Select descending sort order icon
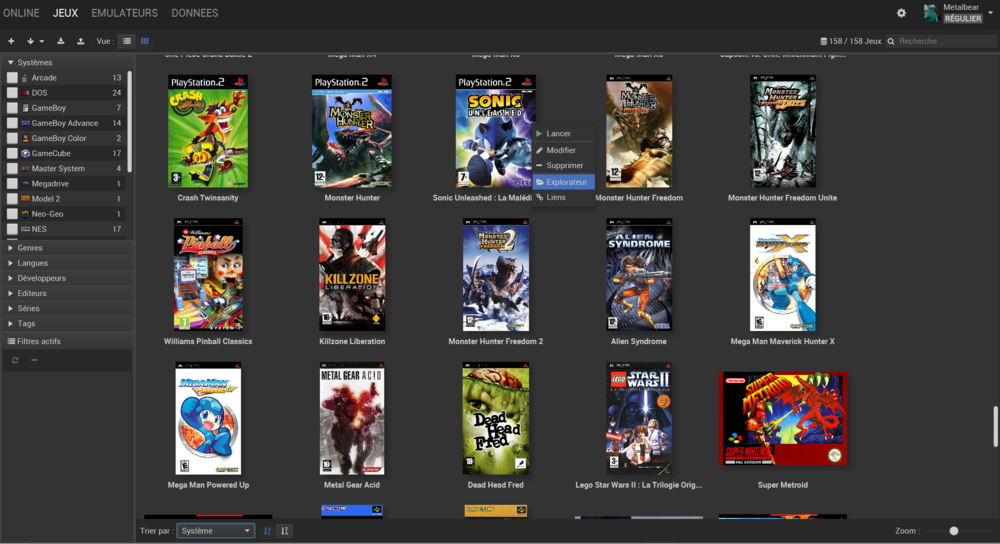The width and height of the screenshot is (1000, 544). click(x=285, y=531)
